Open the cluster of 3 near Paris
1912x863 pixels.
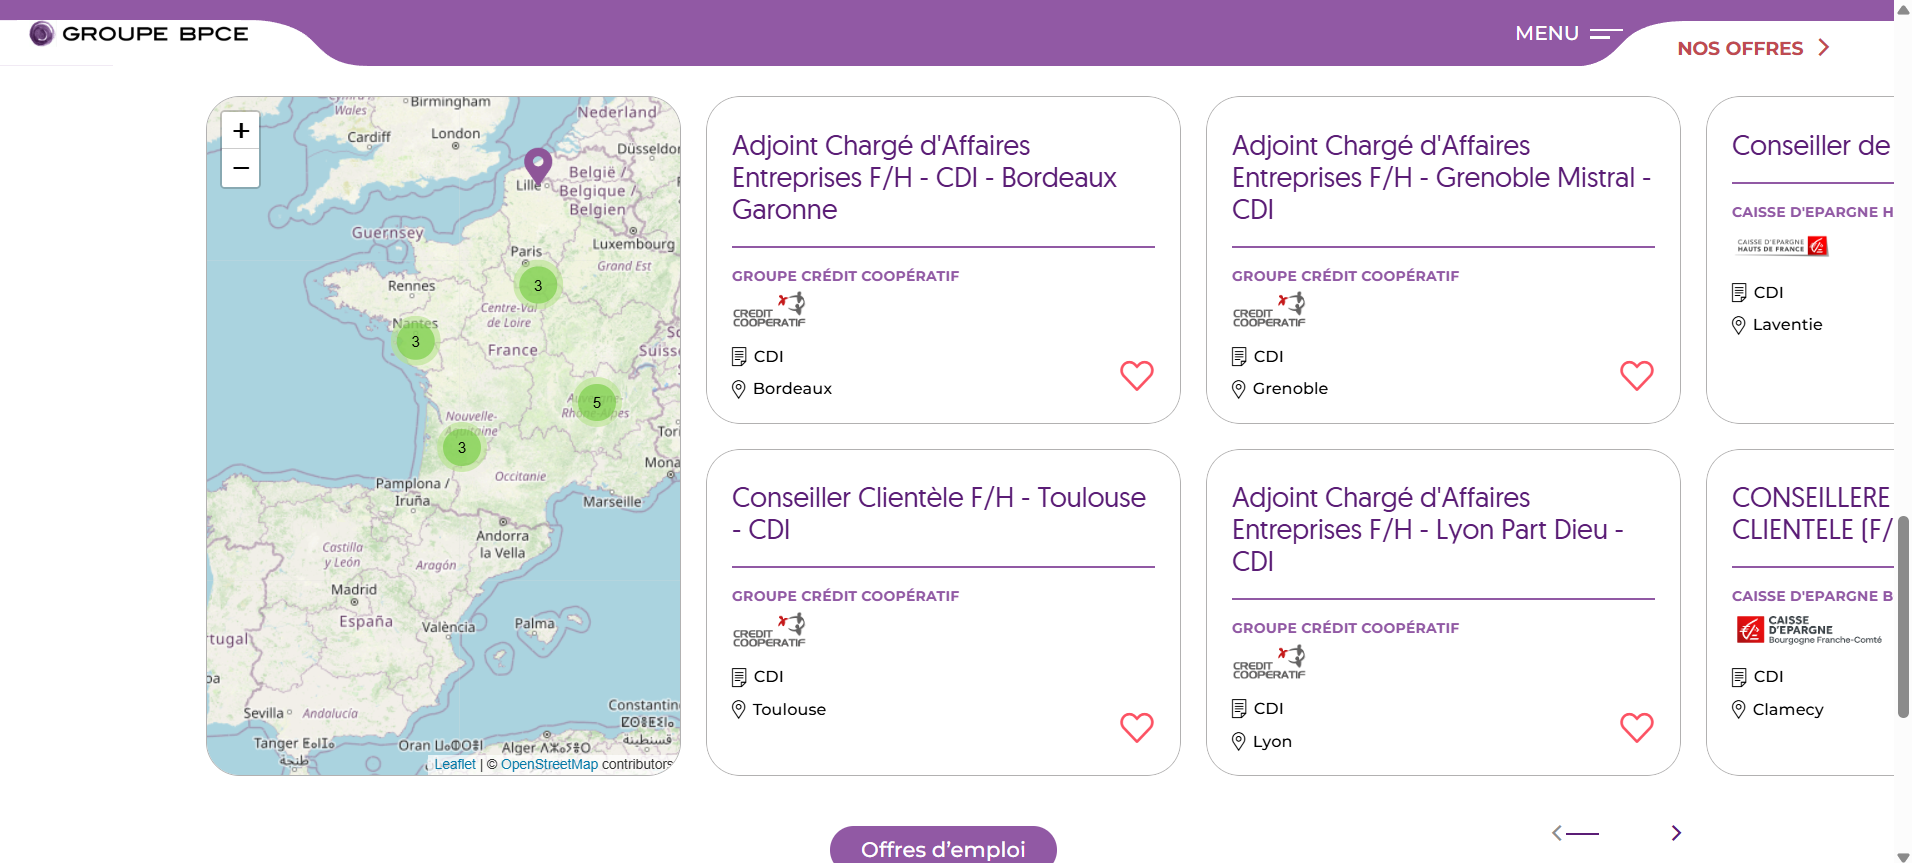[x=538, y=286]
